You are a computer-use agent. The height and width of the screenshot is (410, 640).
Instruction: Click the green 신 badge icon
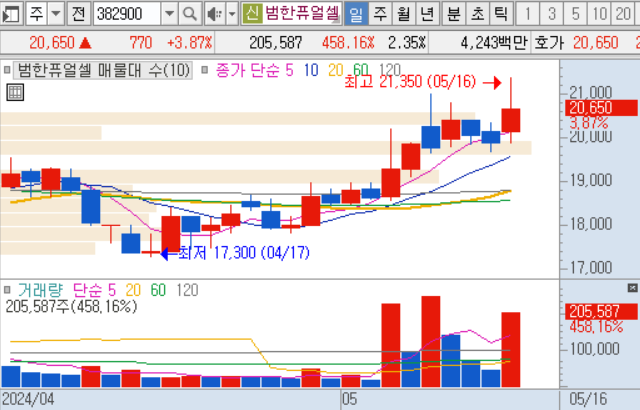252,14
